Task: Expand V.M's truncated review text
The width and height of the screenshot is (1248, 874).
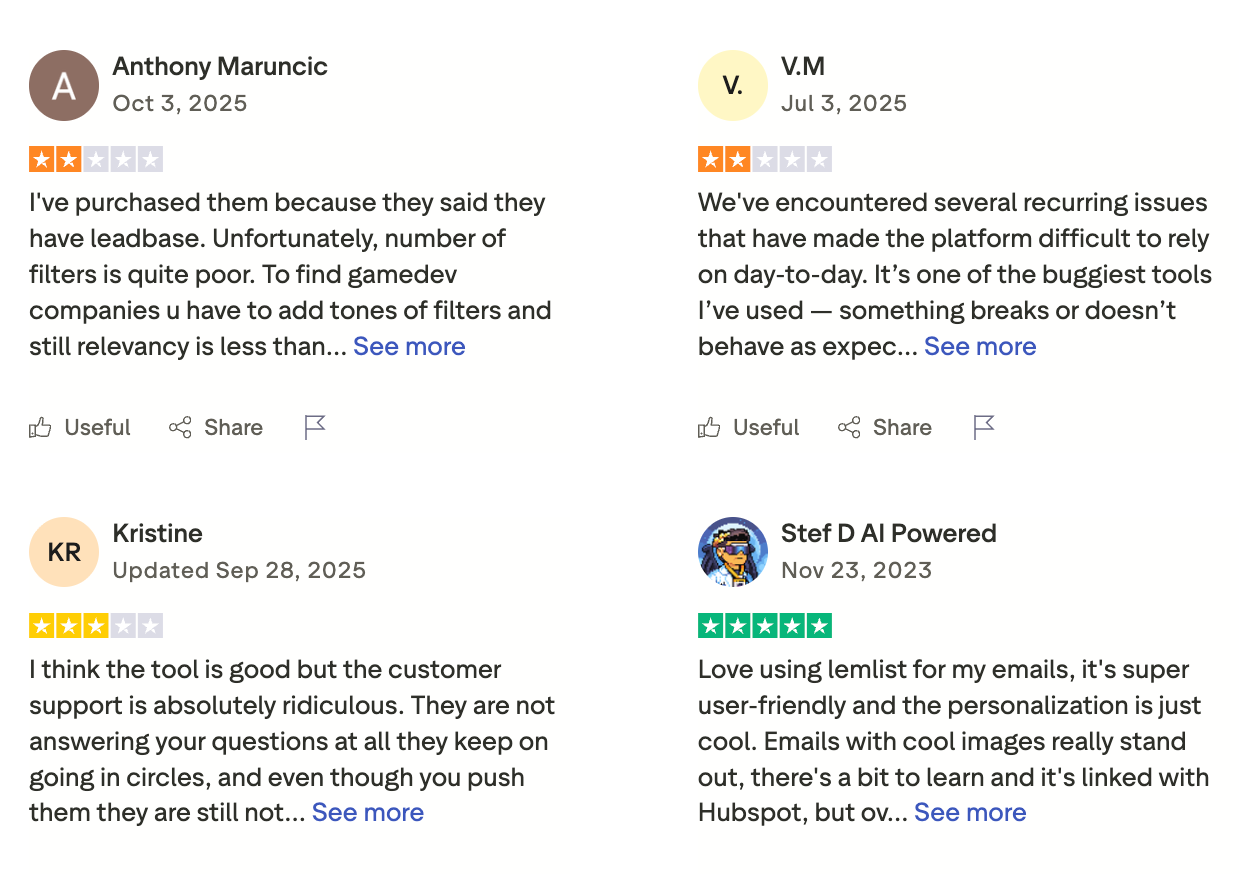Action: click(x=980, y=346)
